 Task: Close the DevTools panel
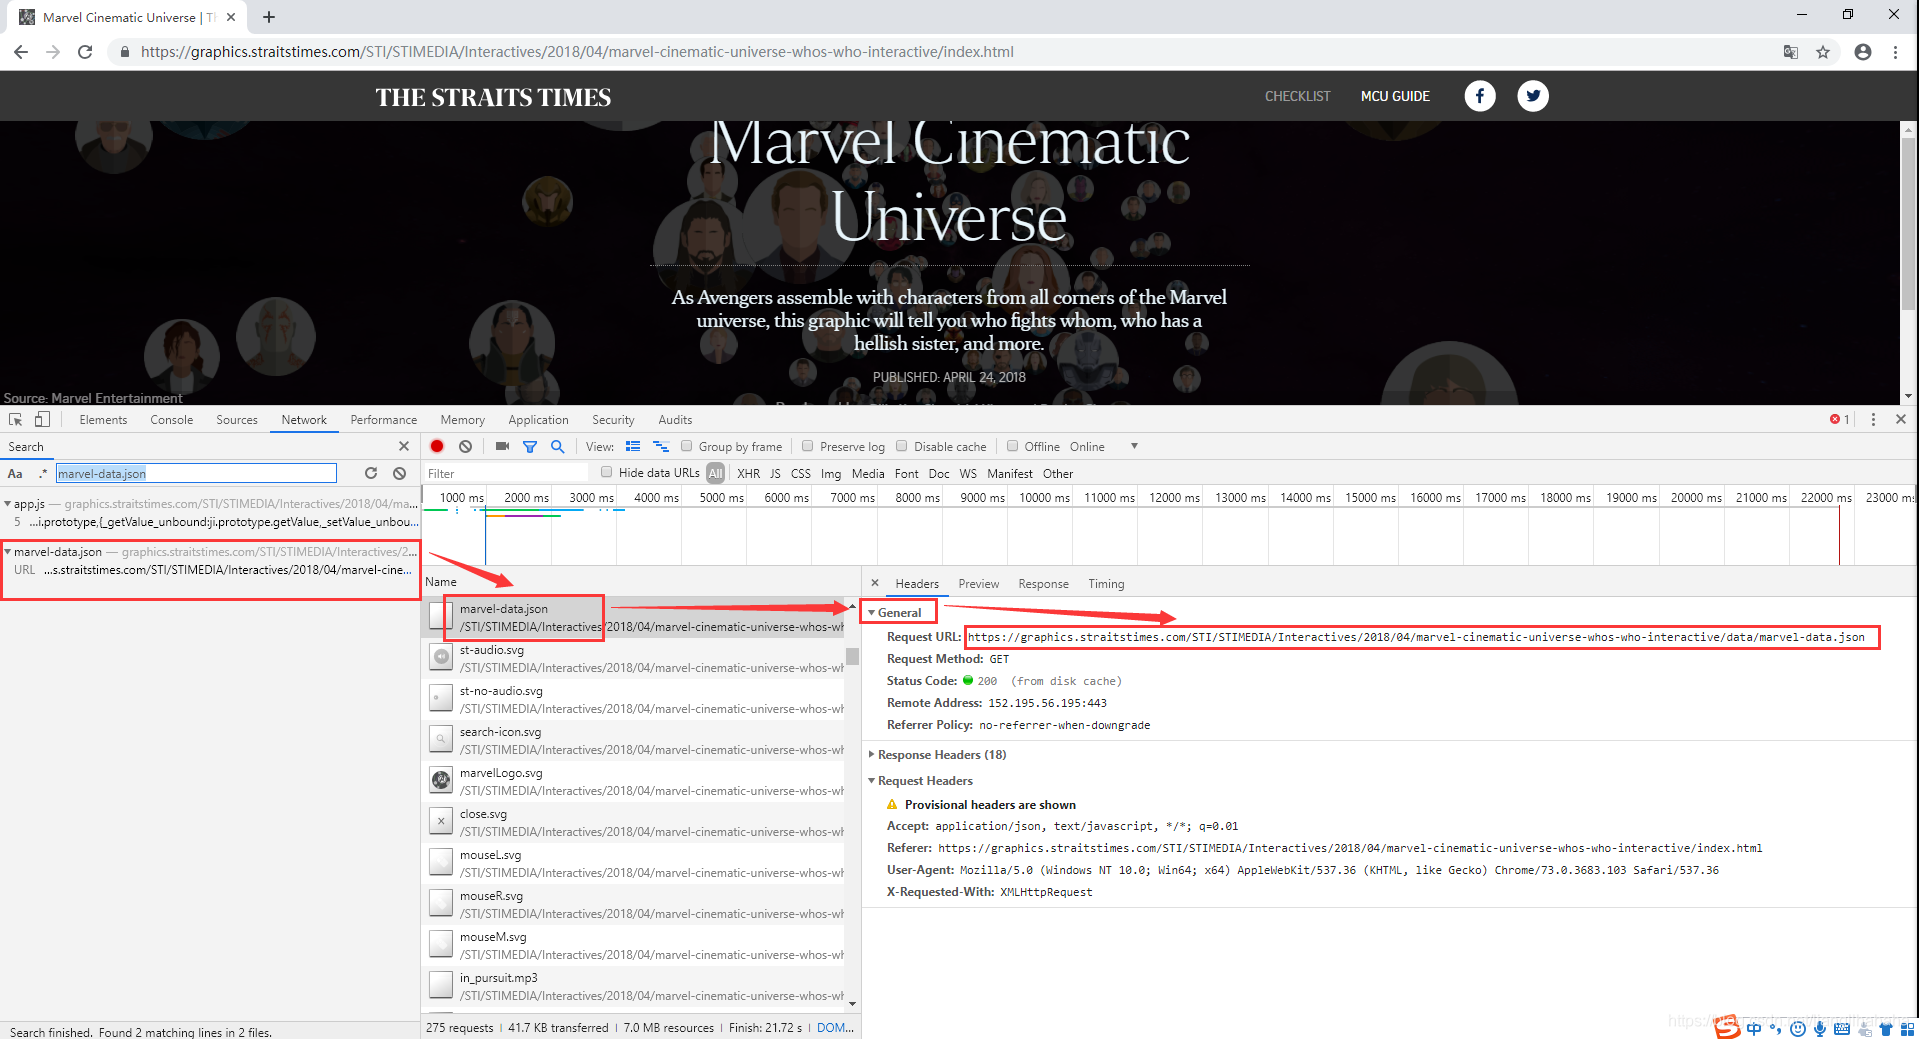pyautogui.click(x=1901, y=420)
